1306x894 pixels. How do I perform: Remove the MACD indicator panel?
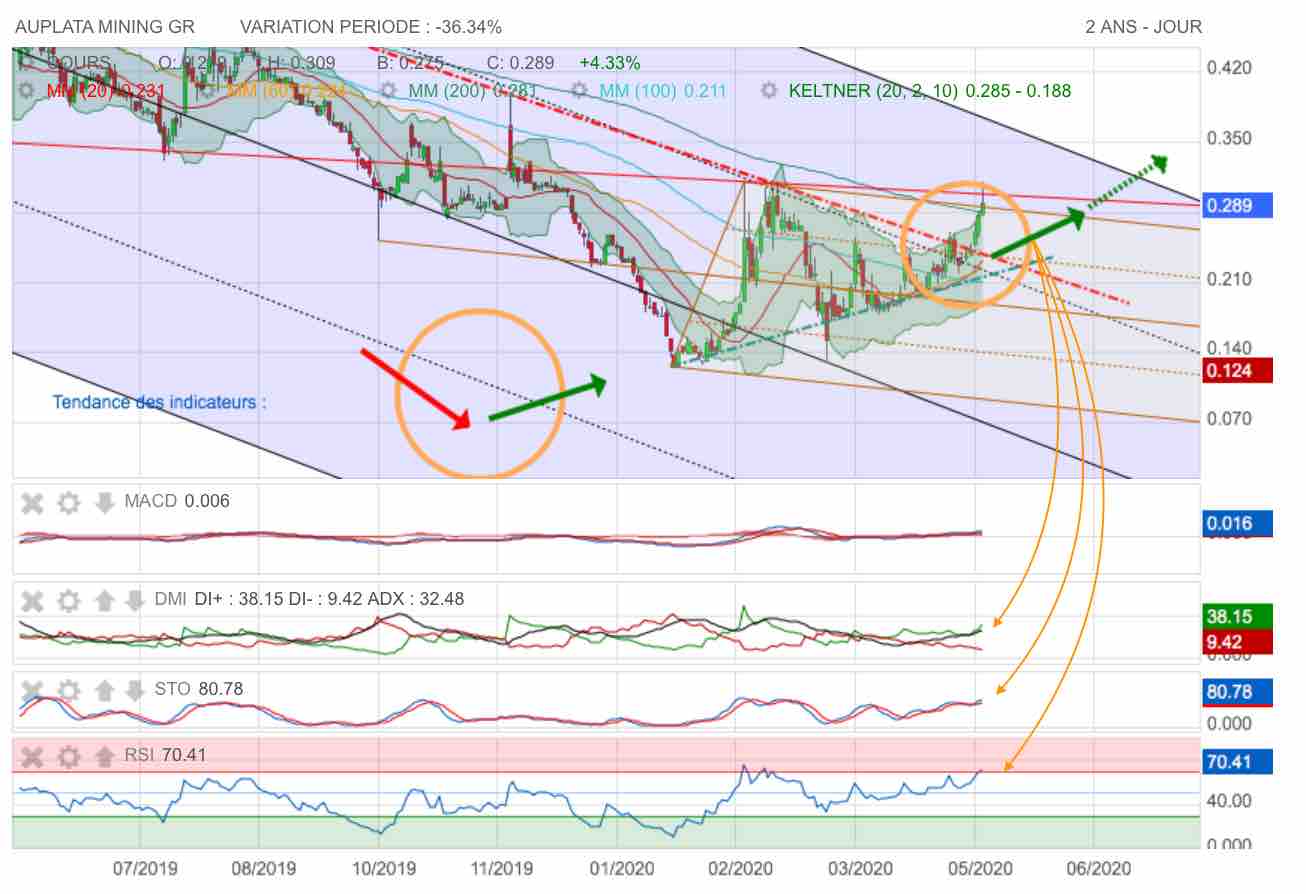(x=32, y=502)
